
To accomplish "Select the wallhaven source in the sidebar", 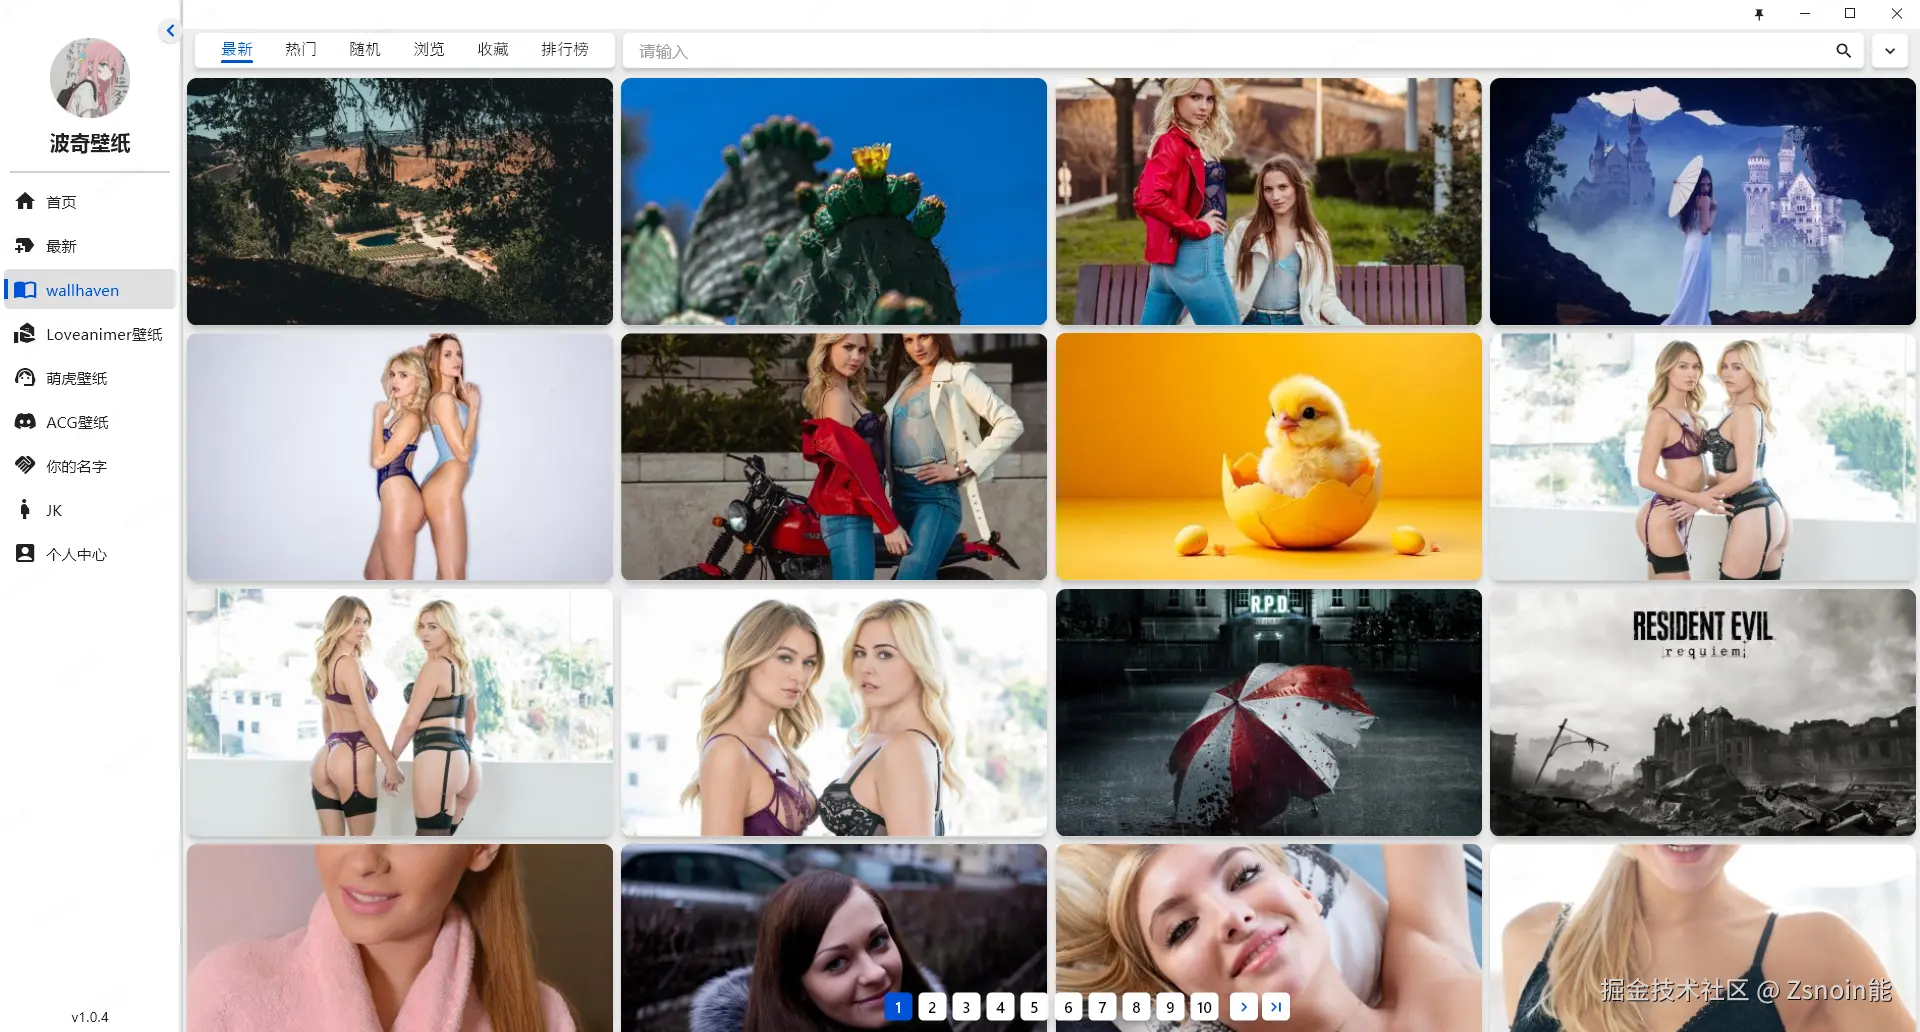I will tap(90, 290).
